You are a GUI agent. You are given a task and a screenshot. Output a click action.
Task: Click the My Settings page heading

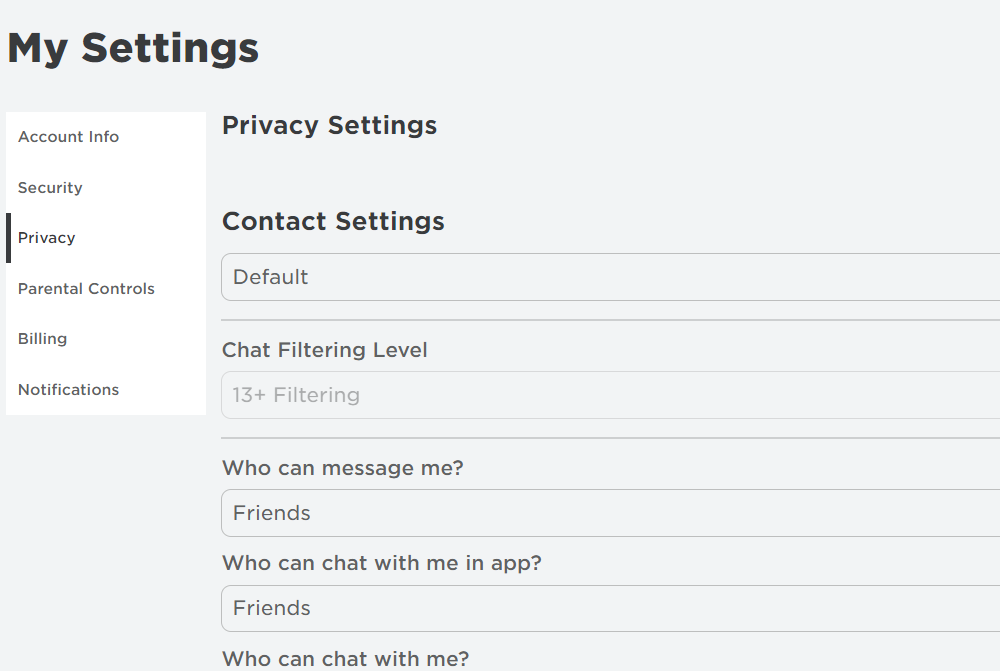[133, 48]
